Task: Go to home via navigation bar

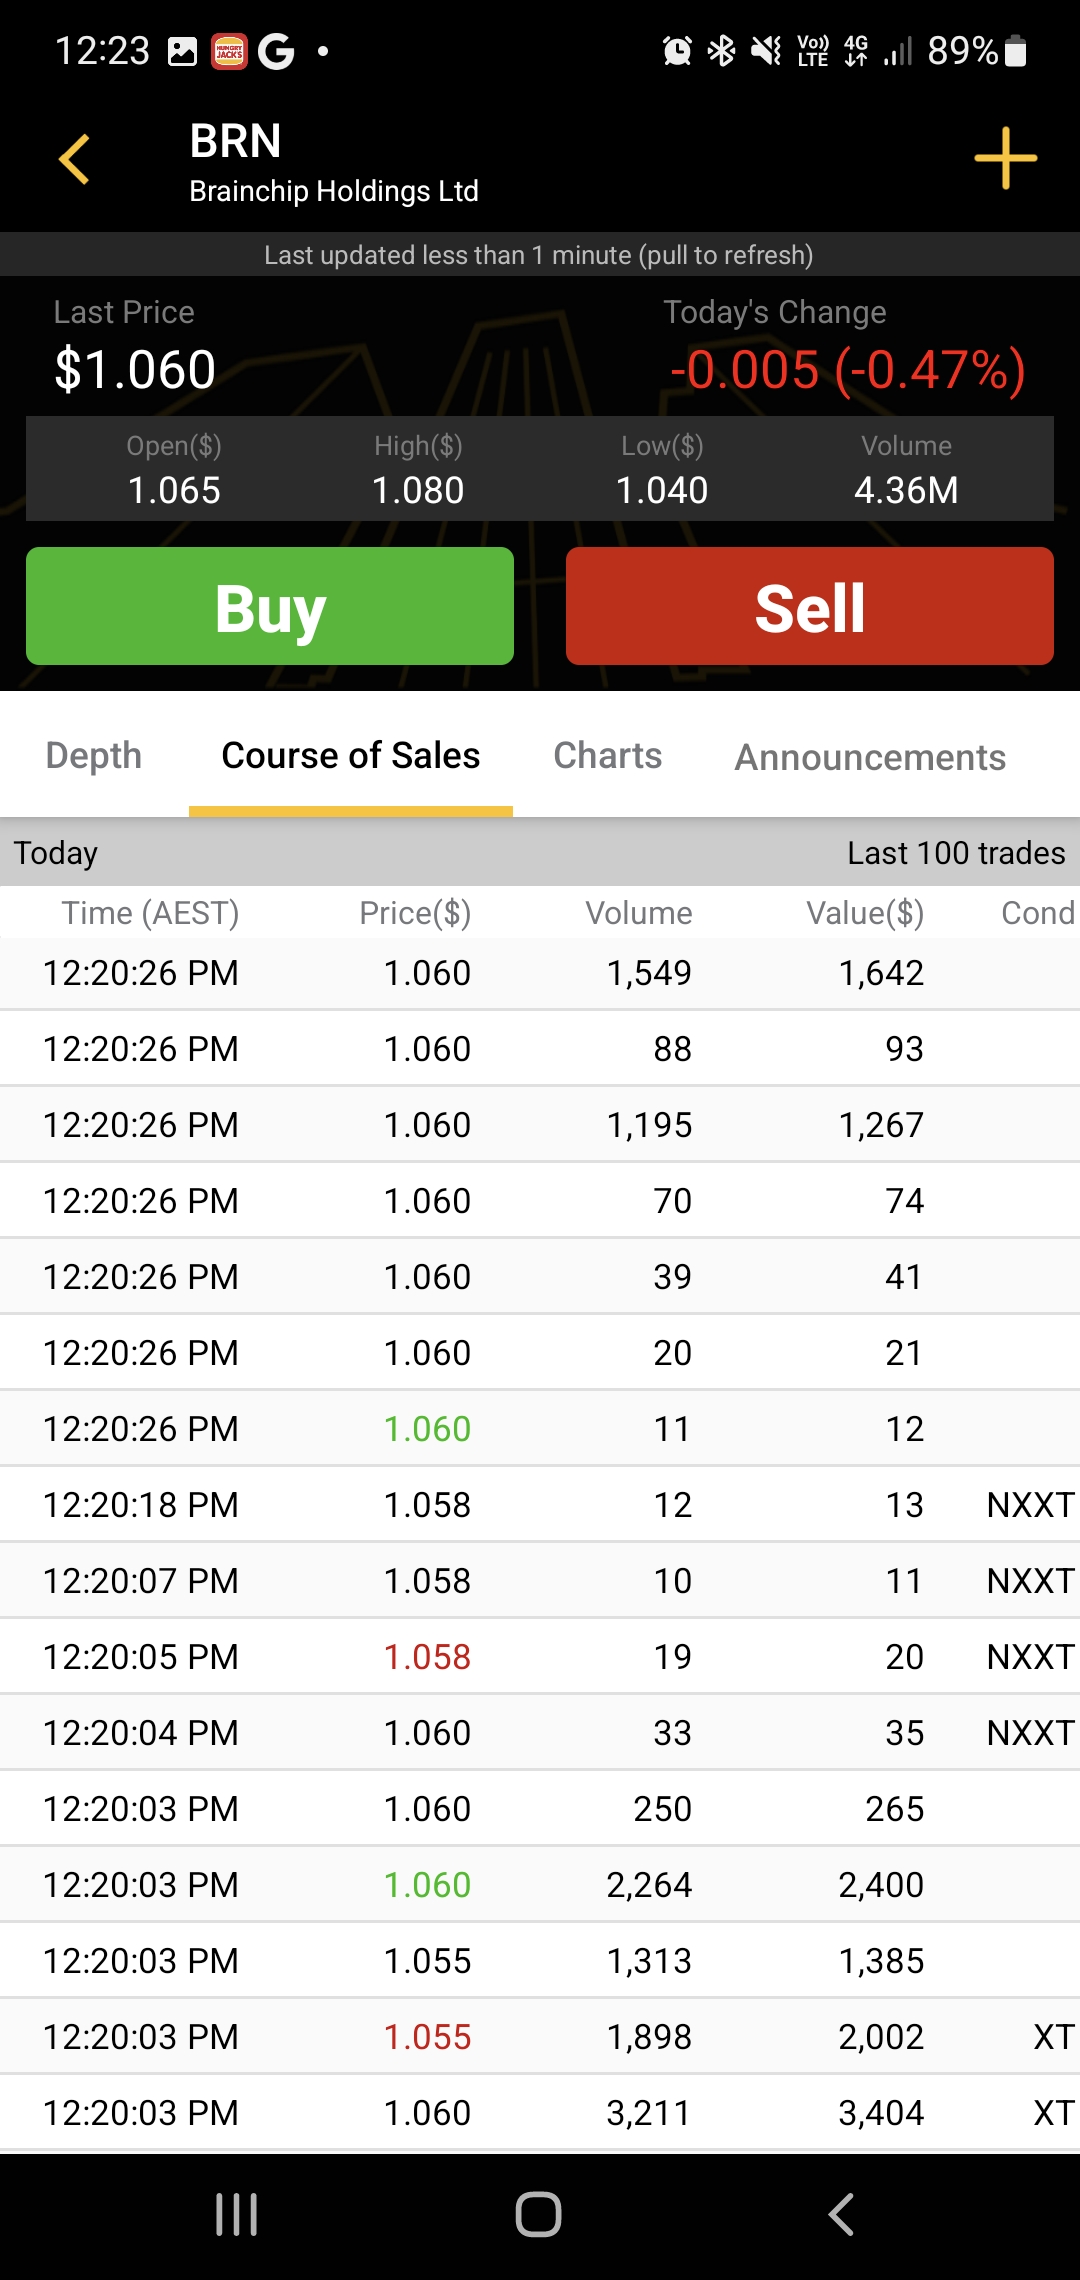Action: pyautogui.click(x=539, y=2214)
